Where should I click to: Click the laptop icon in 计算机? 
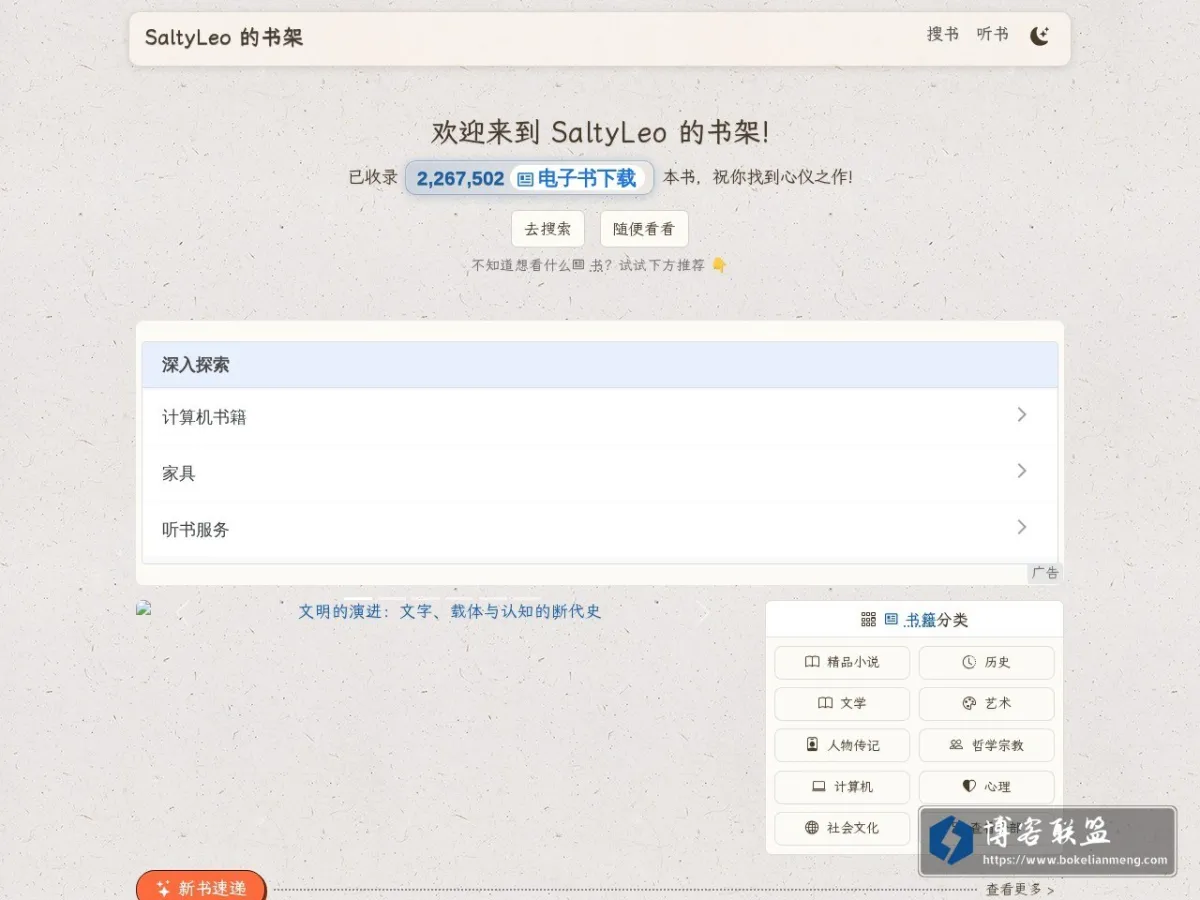coord(818,787)
